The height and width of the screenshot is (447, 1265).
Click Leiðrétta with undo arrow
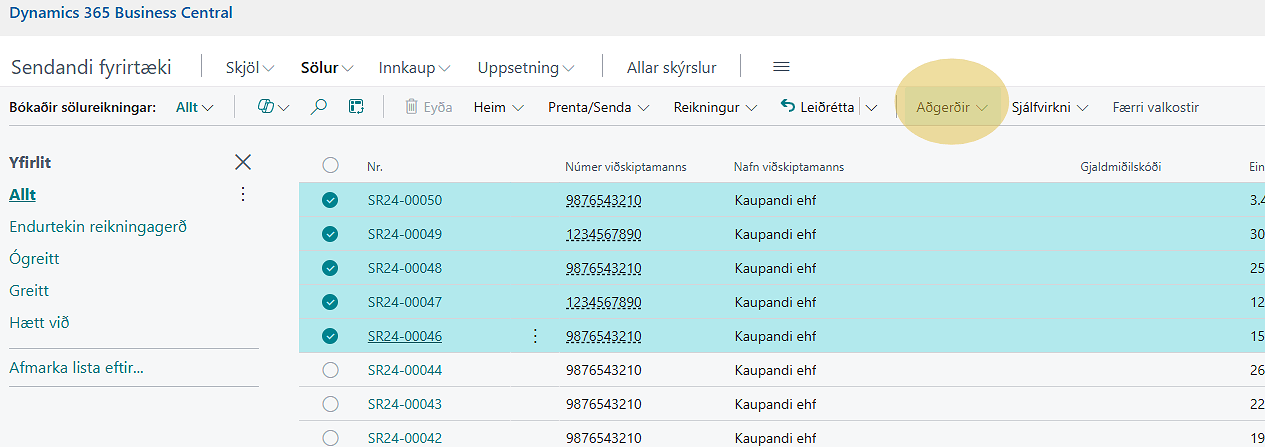click(x=817, y=107)
